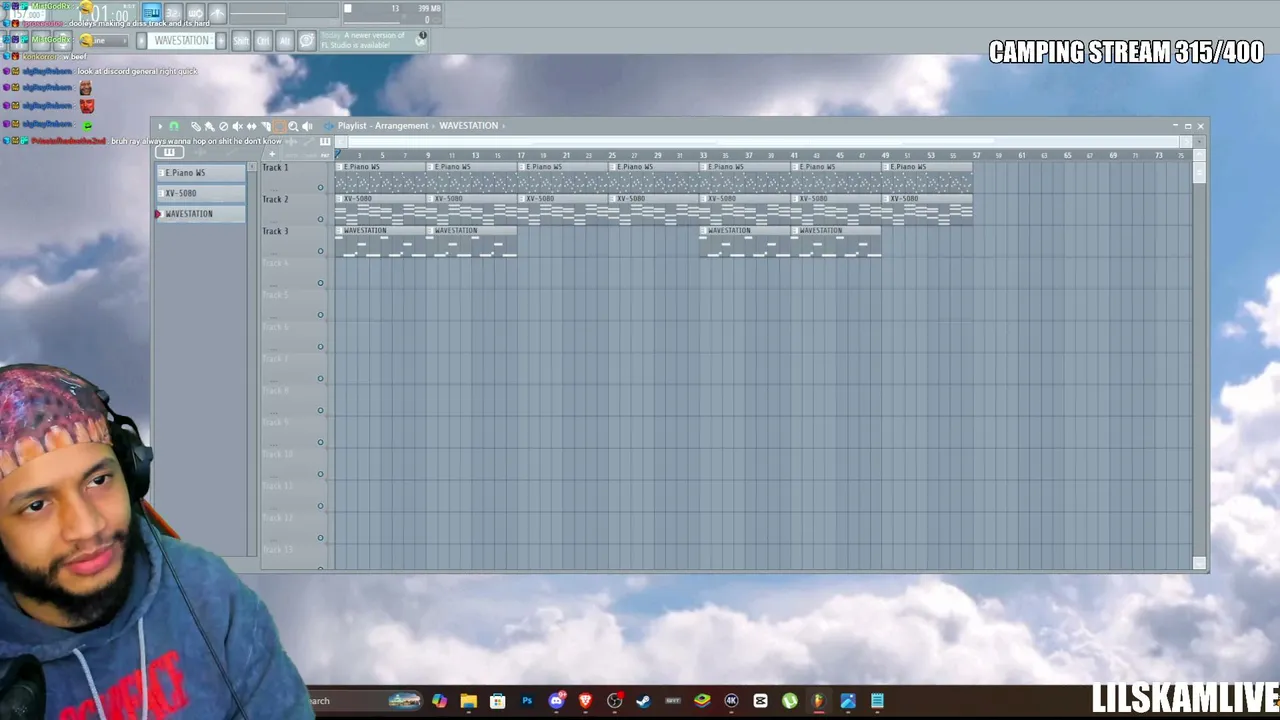Select the Draw pencil tool
The height and width of the screenshot is (720, 1280).
coord(196,126)
